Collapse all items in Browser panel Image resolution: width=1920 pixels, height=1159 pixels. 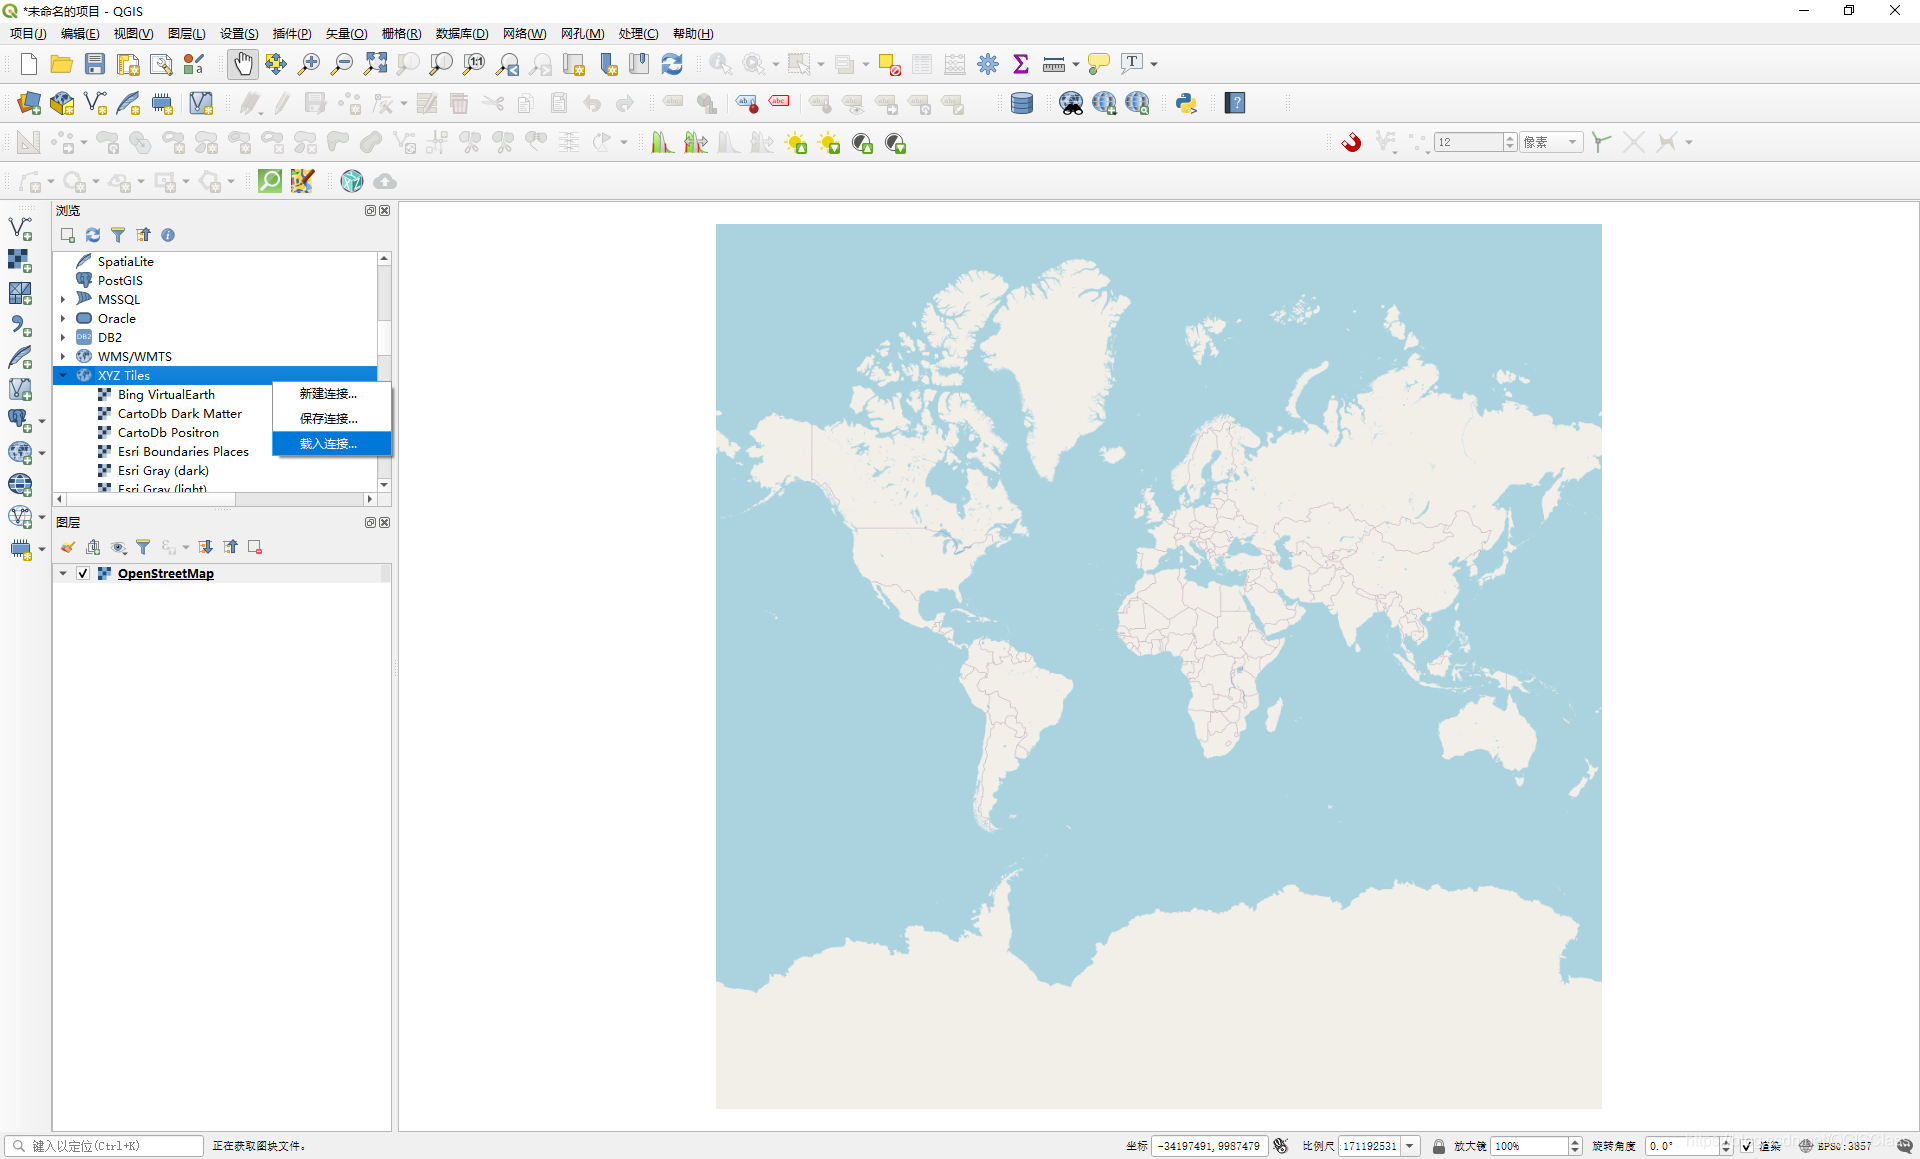[143, 235]
